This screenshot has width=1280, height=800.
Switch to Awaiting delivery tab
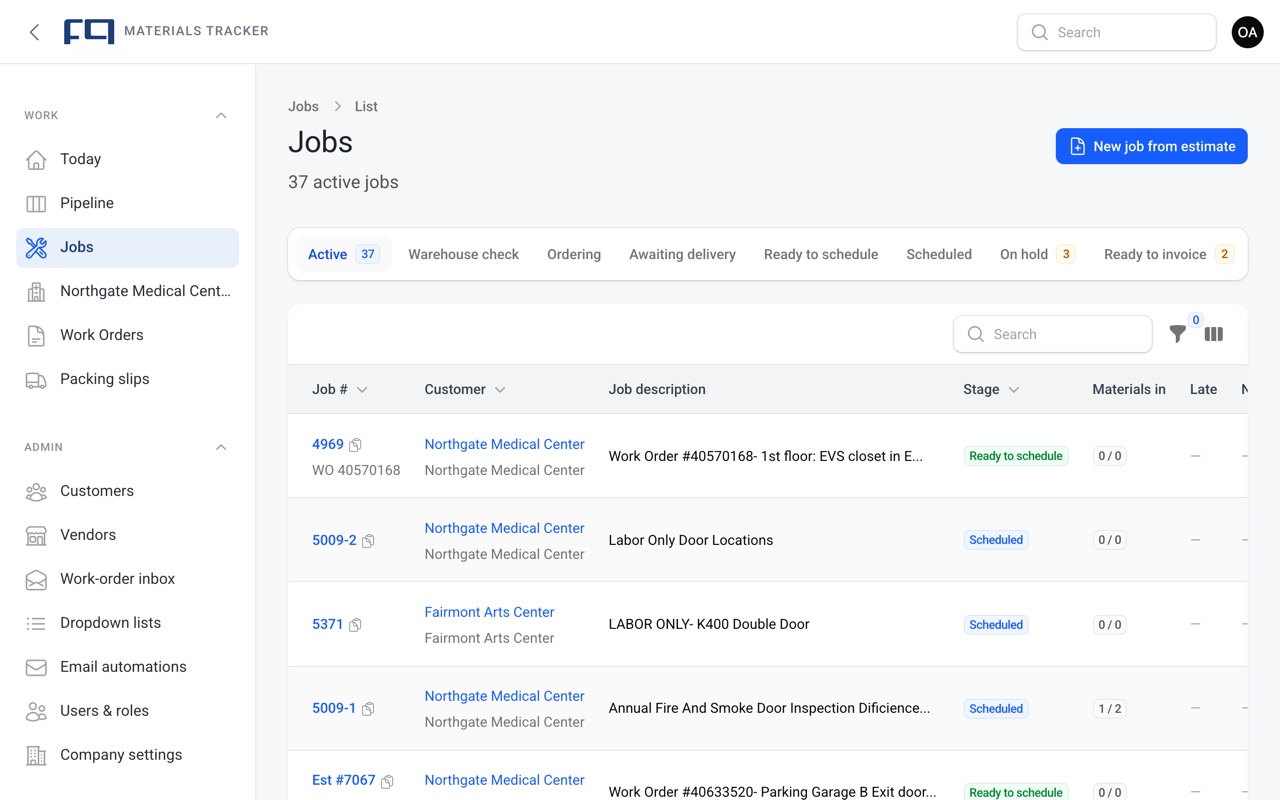coord(682,254)
